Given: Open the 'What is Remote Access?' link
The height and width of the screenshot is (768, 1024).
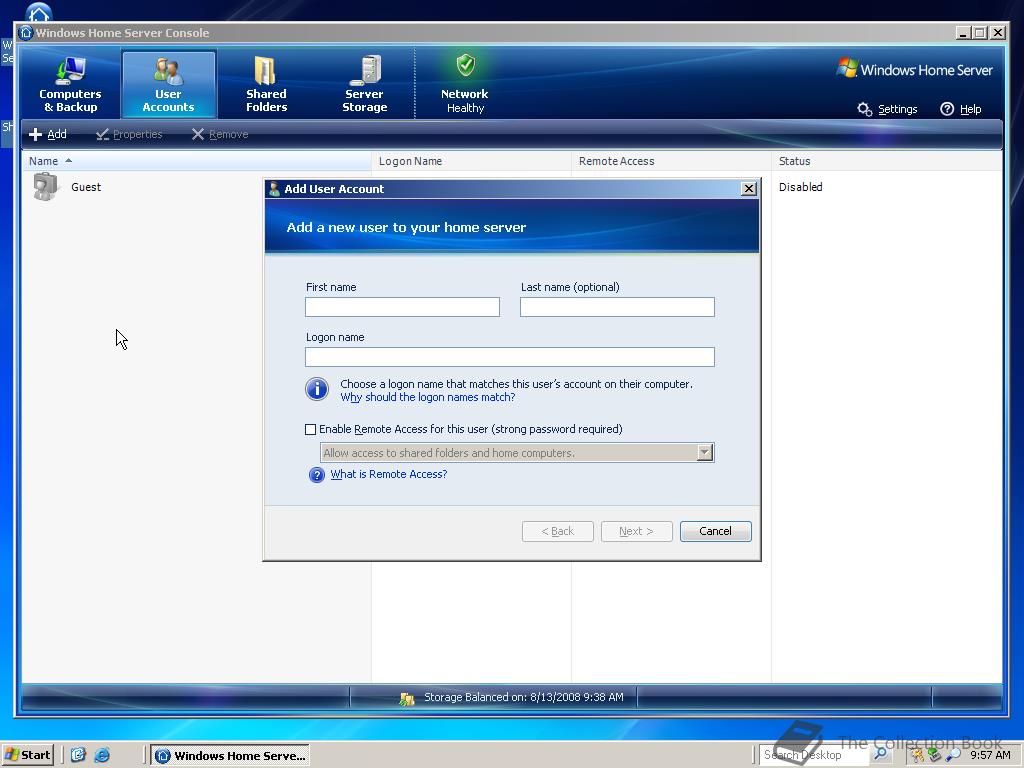Looking at the screenshot, I should [389, 474].
